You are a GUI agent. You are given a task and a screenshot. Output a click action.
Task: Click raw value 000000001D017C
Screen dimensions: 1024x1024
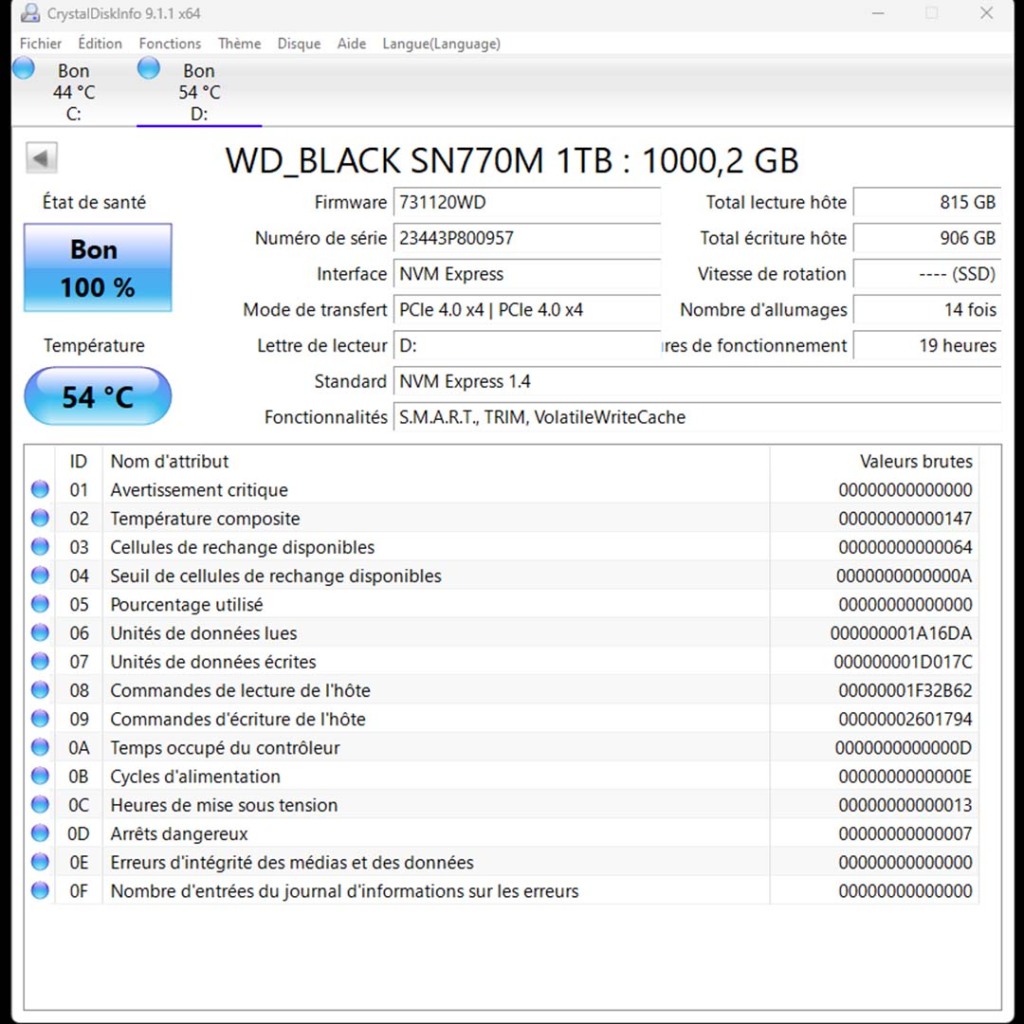click(903, 662)
